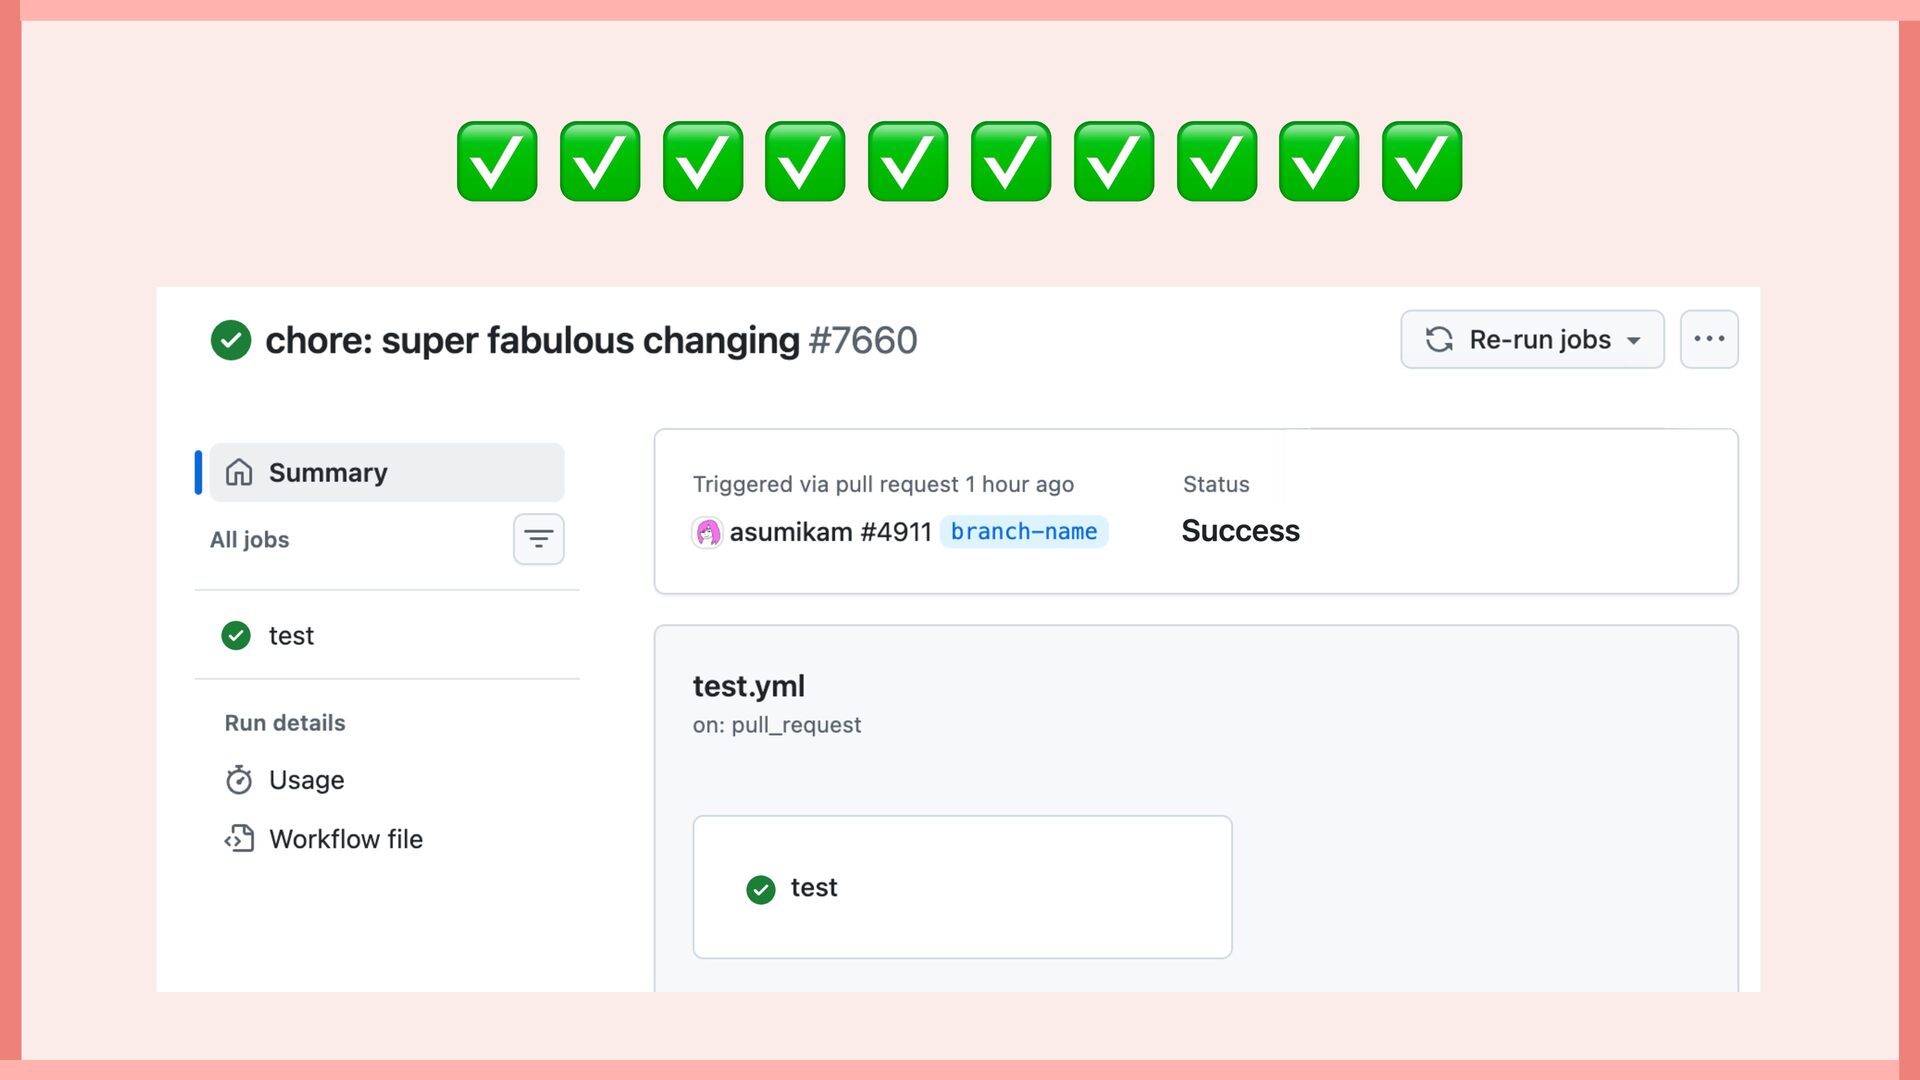Viewport: 1920px width, 1080px height.
Task: Click the file code icon beside Workflow file
Action: [239, 839]
